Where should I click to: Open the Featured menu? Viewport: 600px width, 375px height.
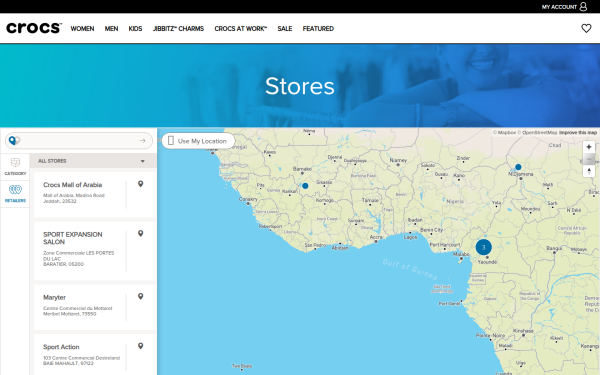tap(318, 29)
